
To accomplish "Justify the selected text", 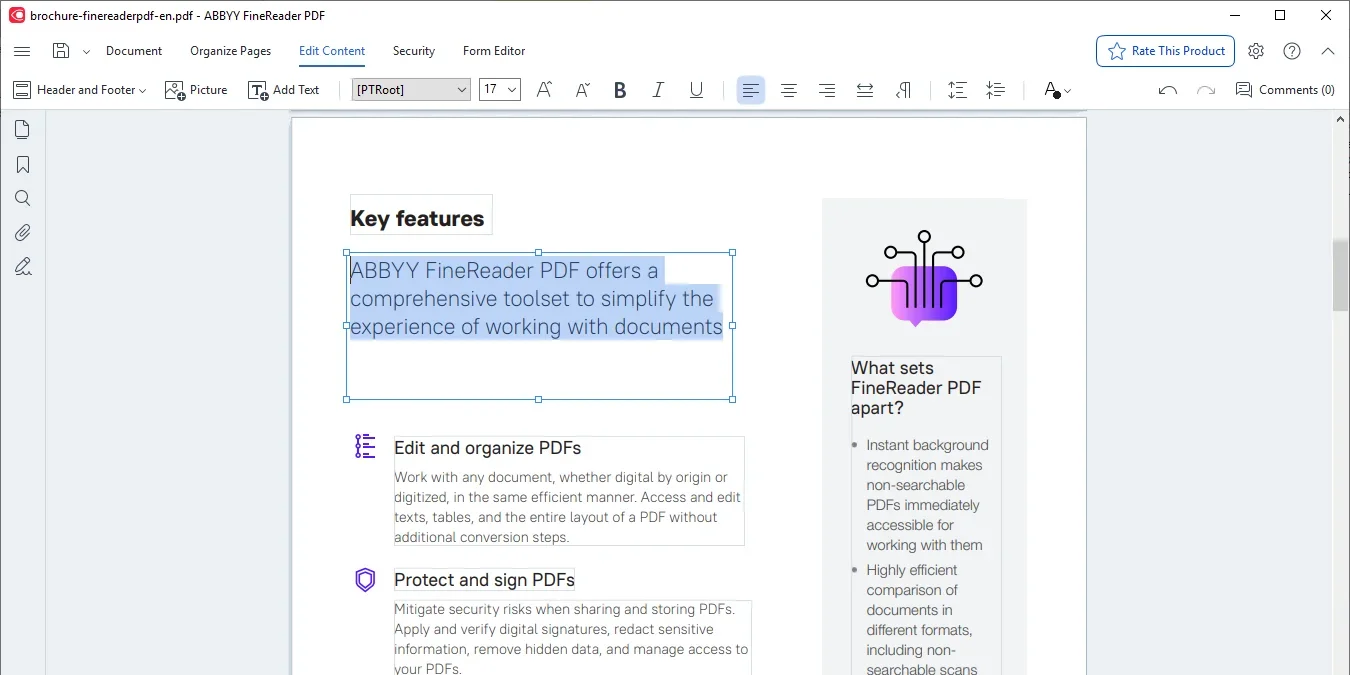I will pyautogui.click(x=865, y=90).
